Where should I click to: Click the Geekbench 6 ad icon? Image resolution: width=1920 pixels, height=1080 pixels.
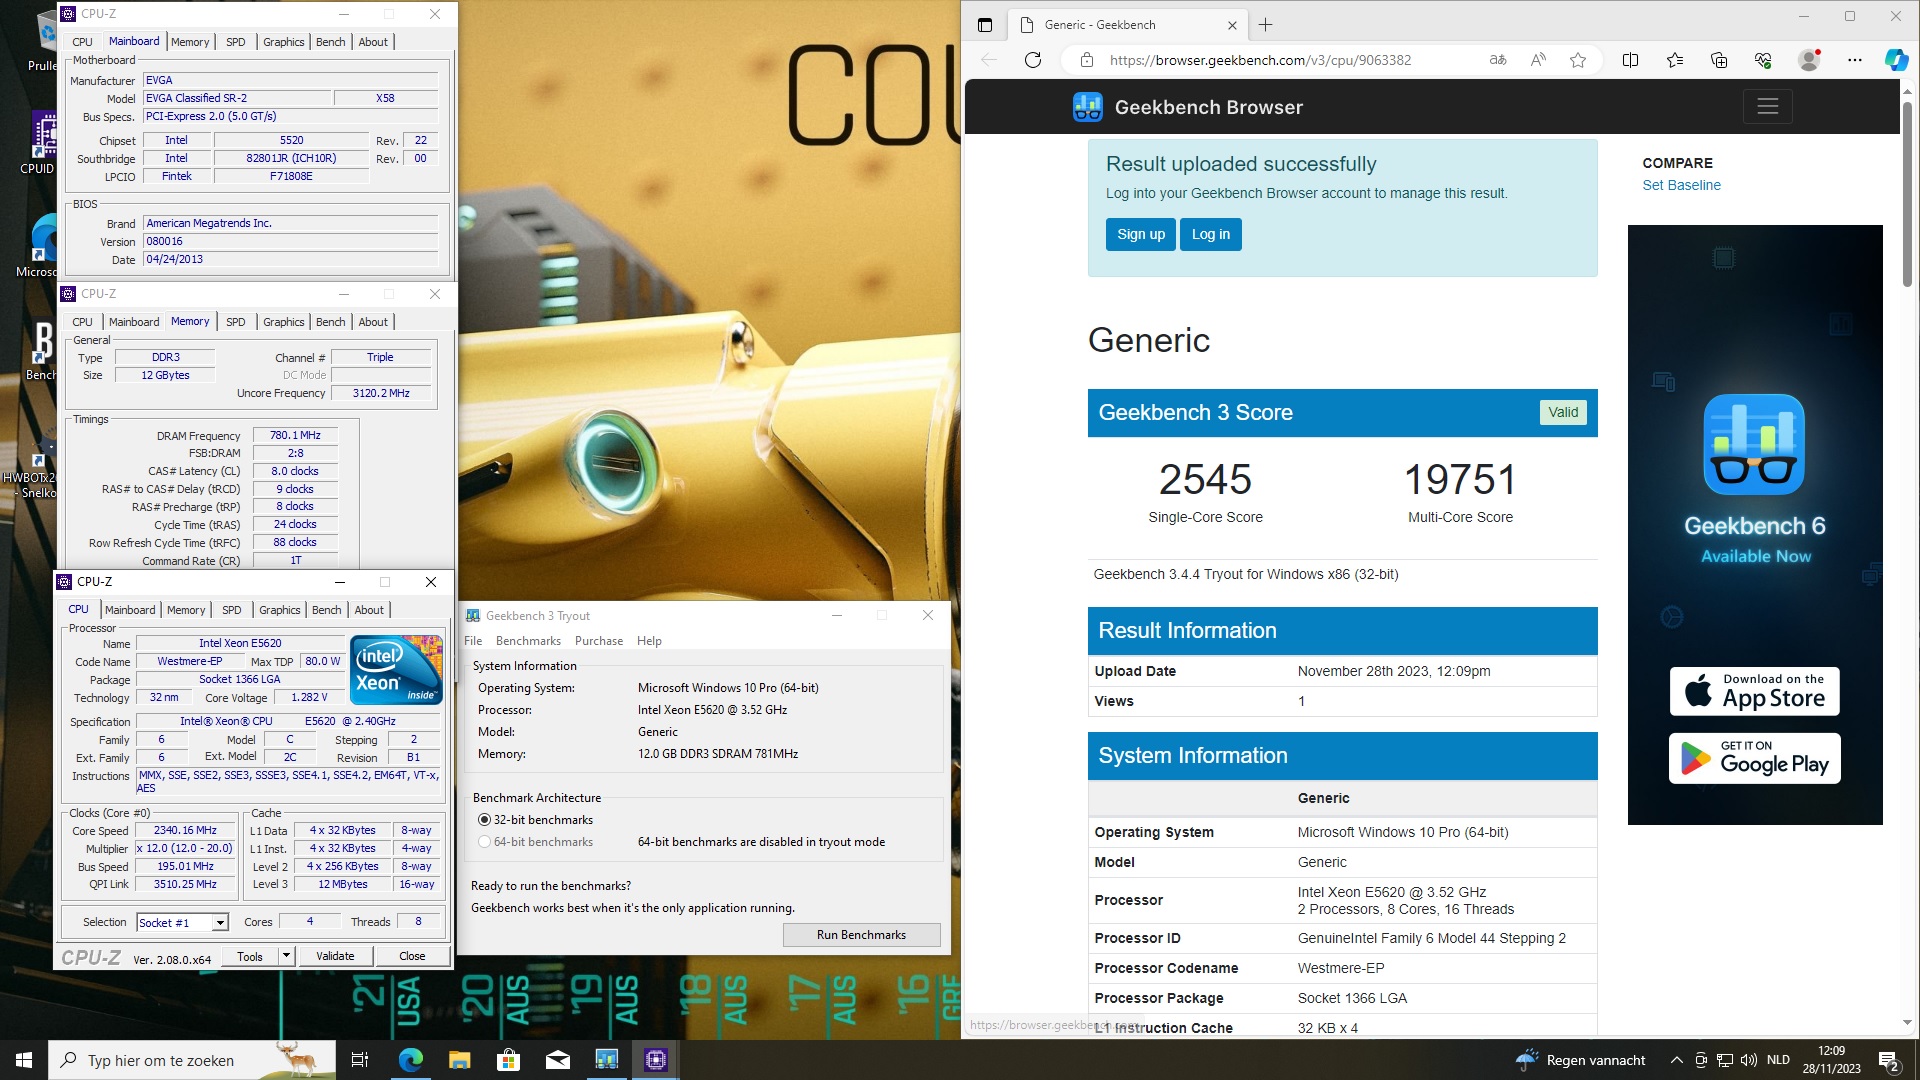pos(1754,444)
